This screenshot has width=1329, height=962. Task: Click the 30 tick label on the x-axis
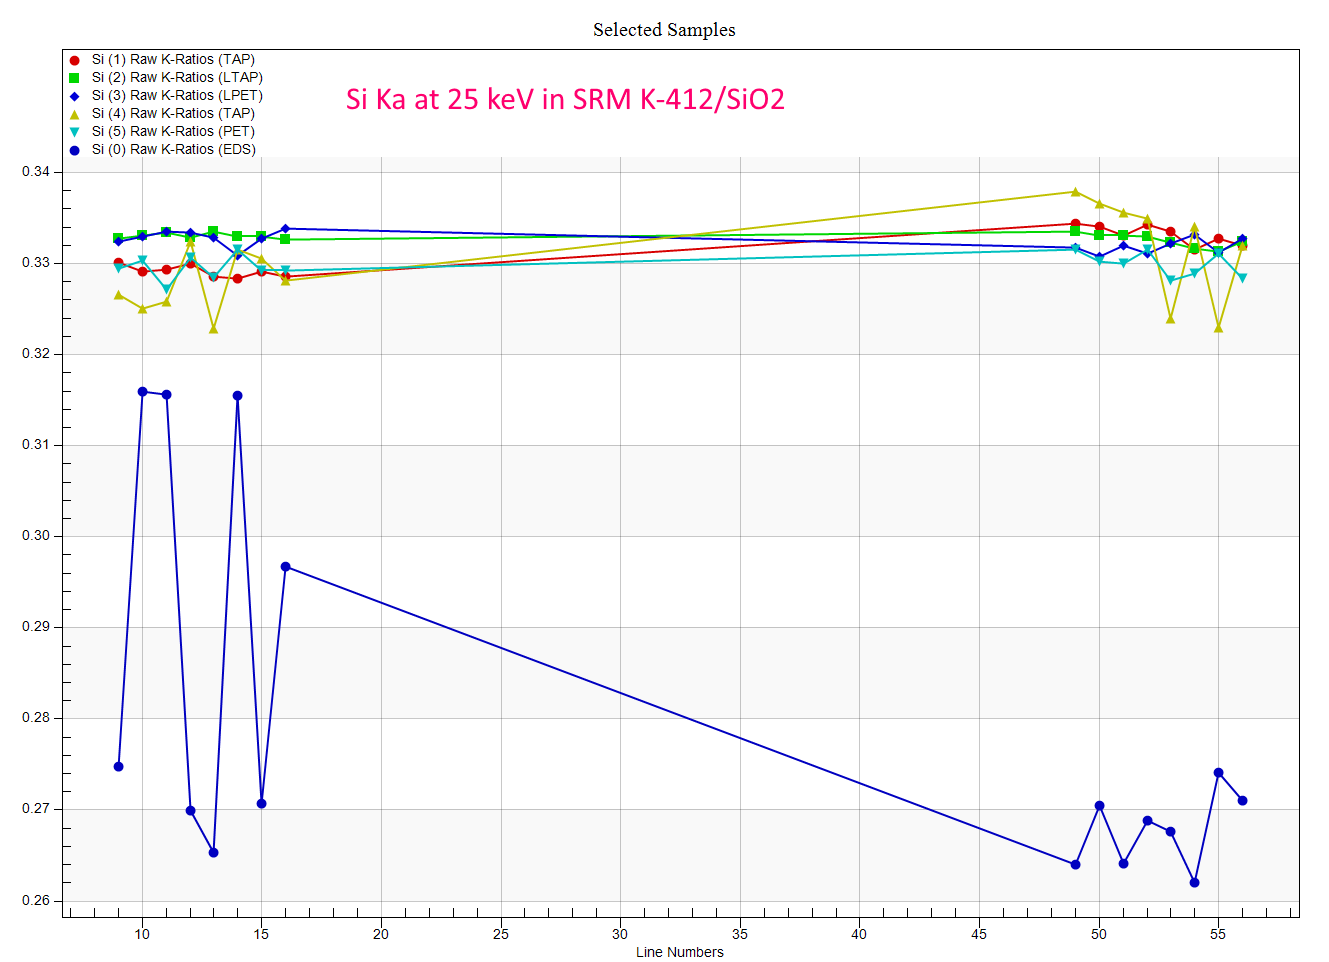(x=620, y=934)
